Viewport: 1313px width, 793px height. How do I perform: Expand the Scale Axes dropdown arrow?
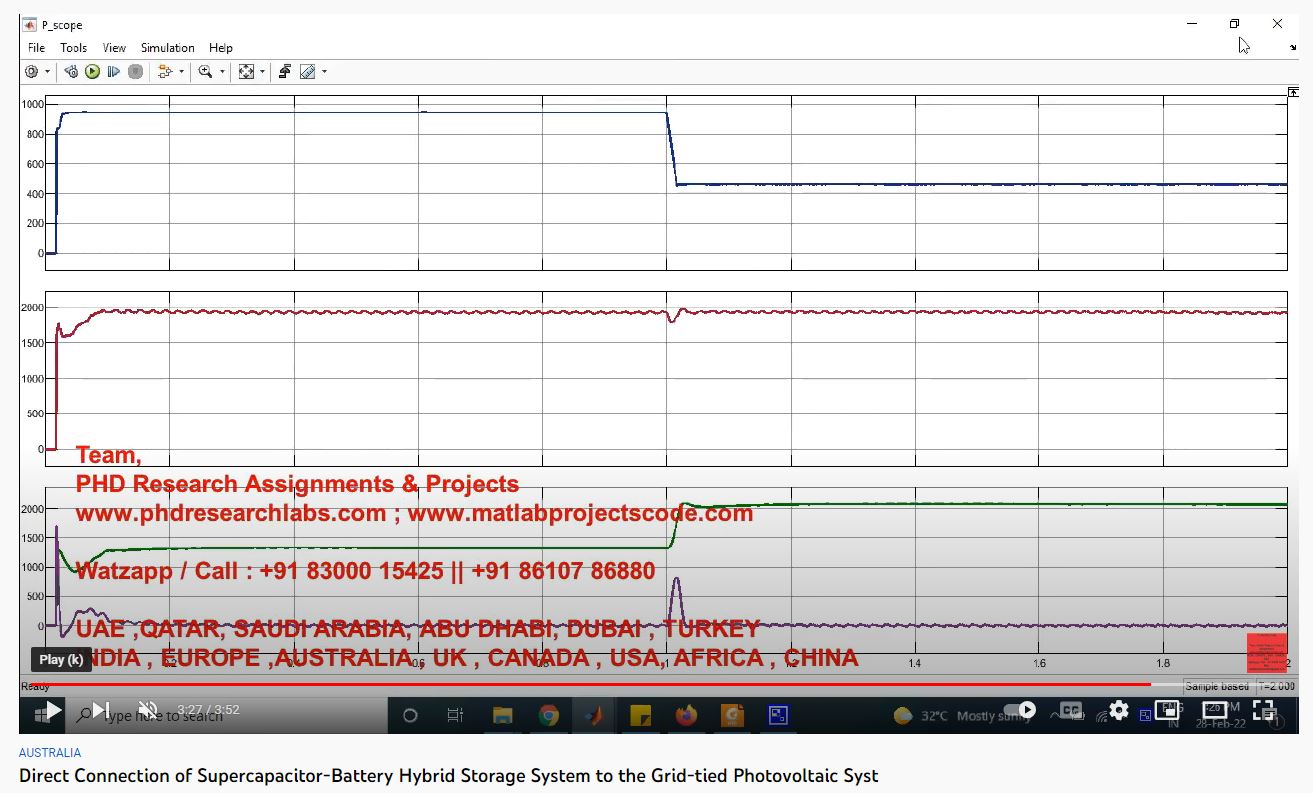(263, 72)
